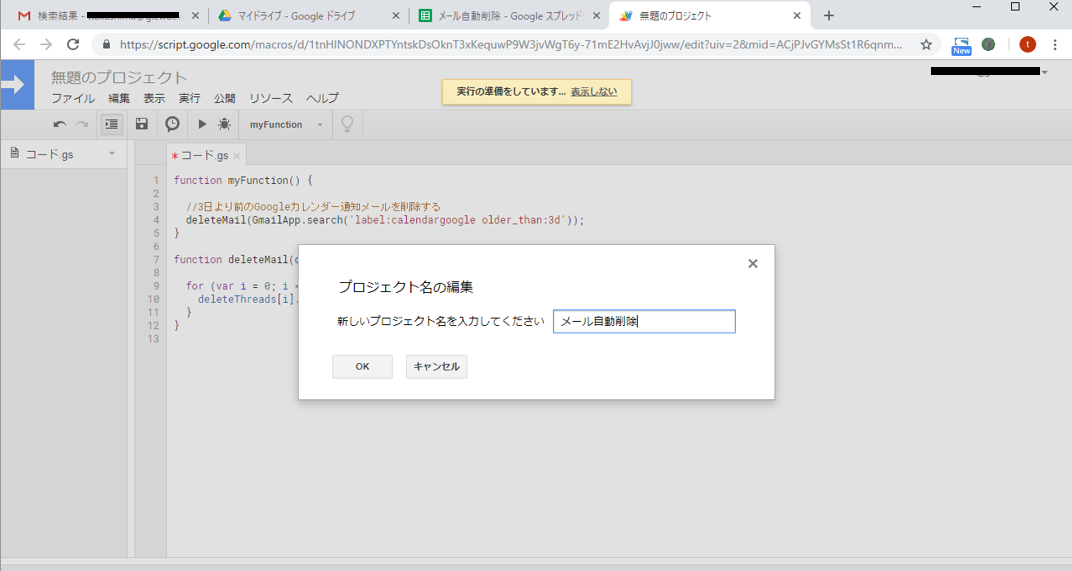Viewport: 1072px width, 571px height.
Task: Click the comment line about Googleカレンダー
Action: (x=313, y=207)
